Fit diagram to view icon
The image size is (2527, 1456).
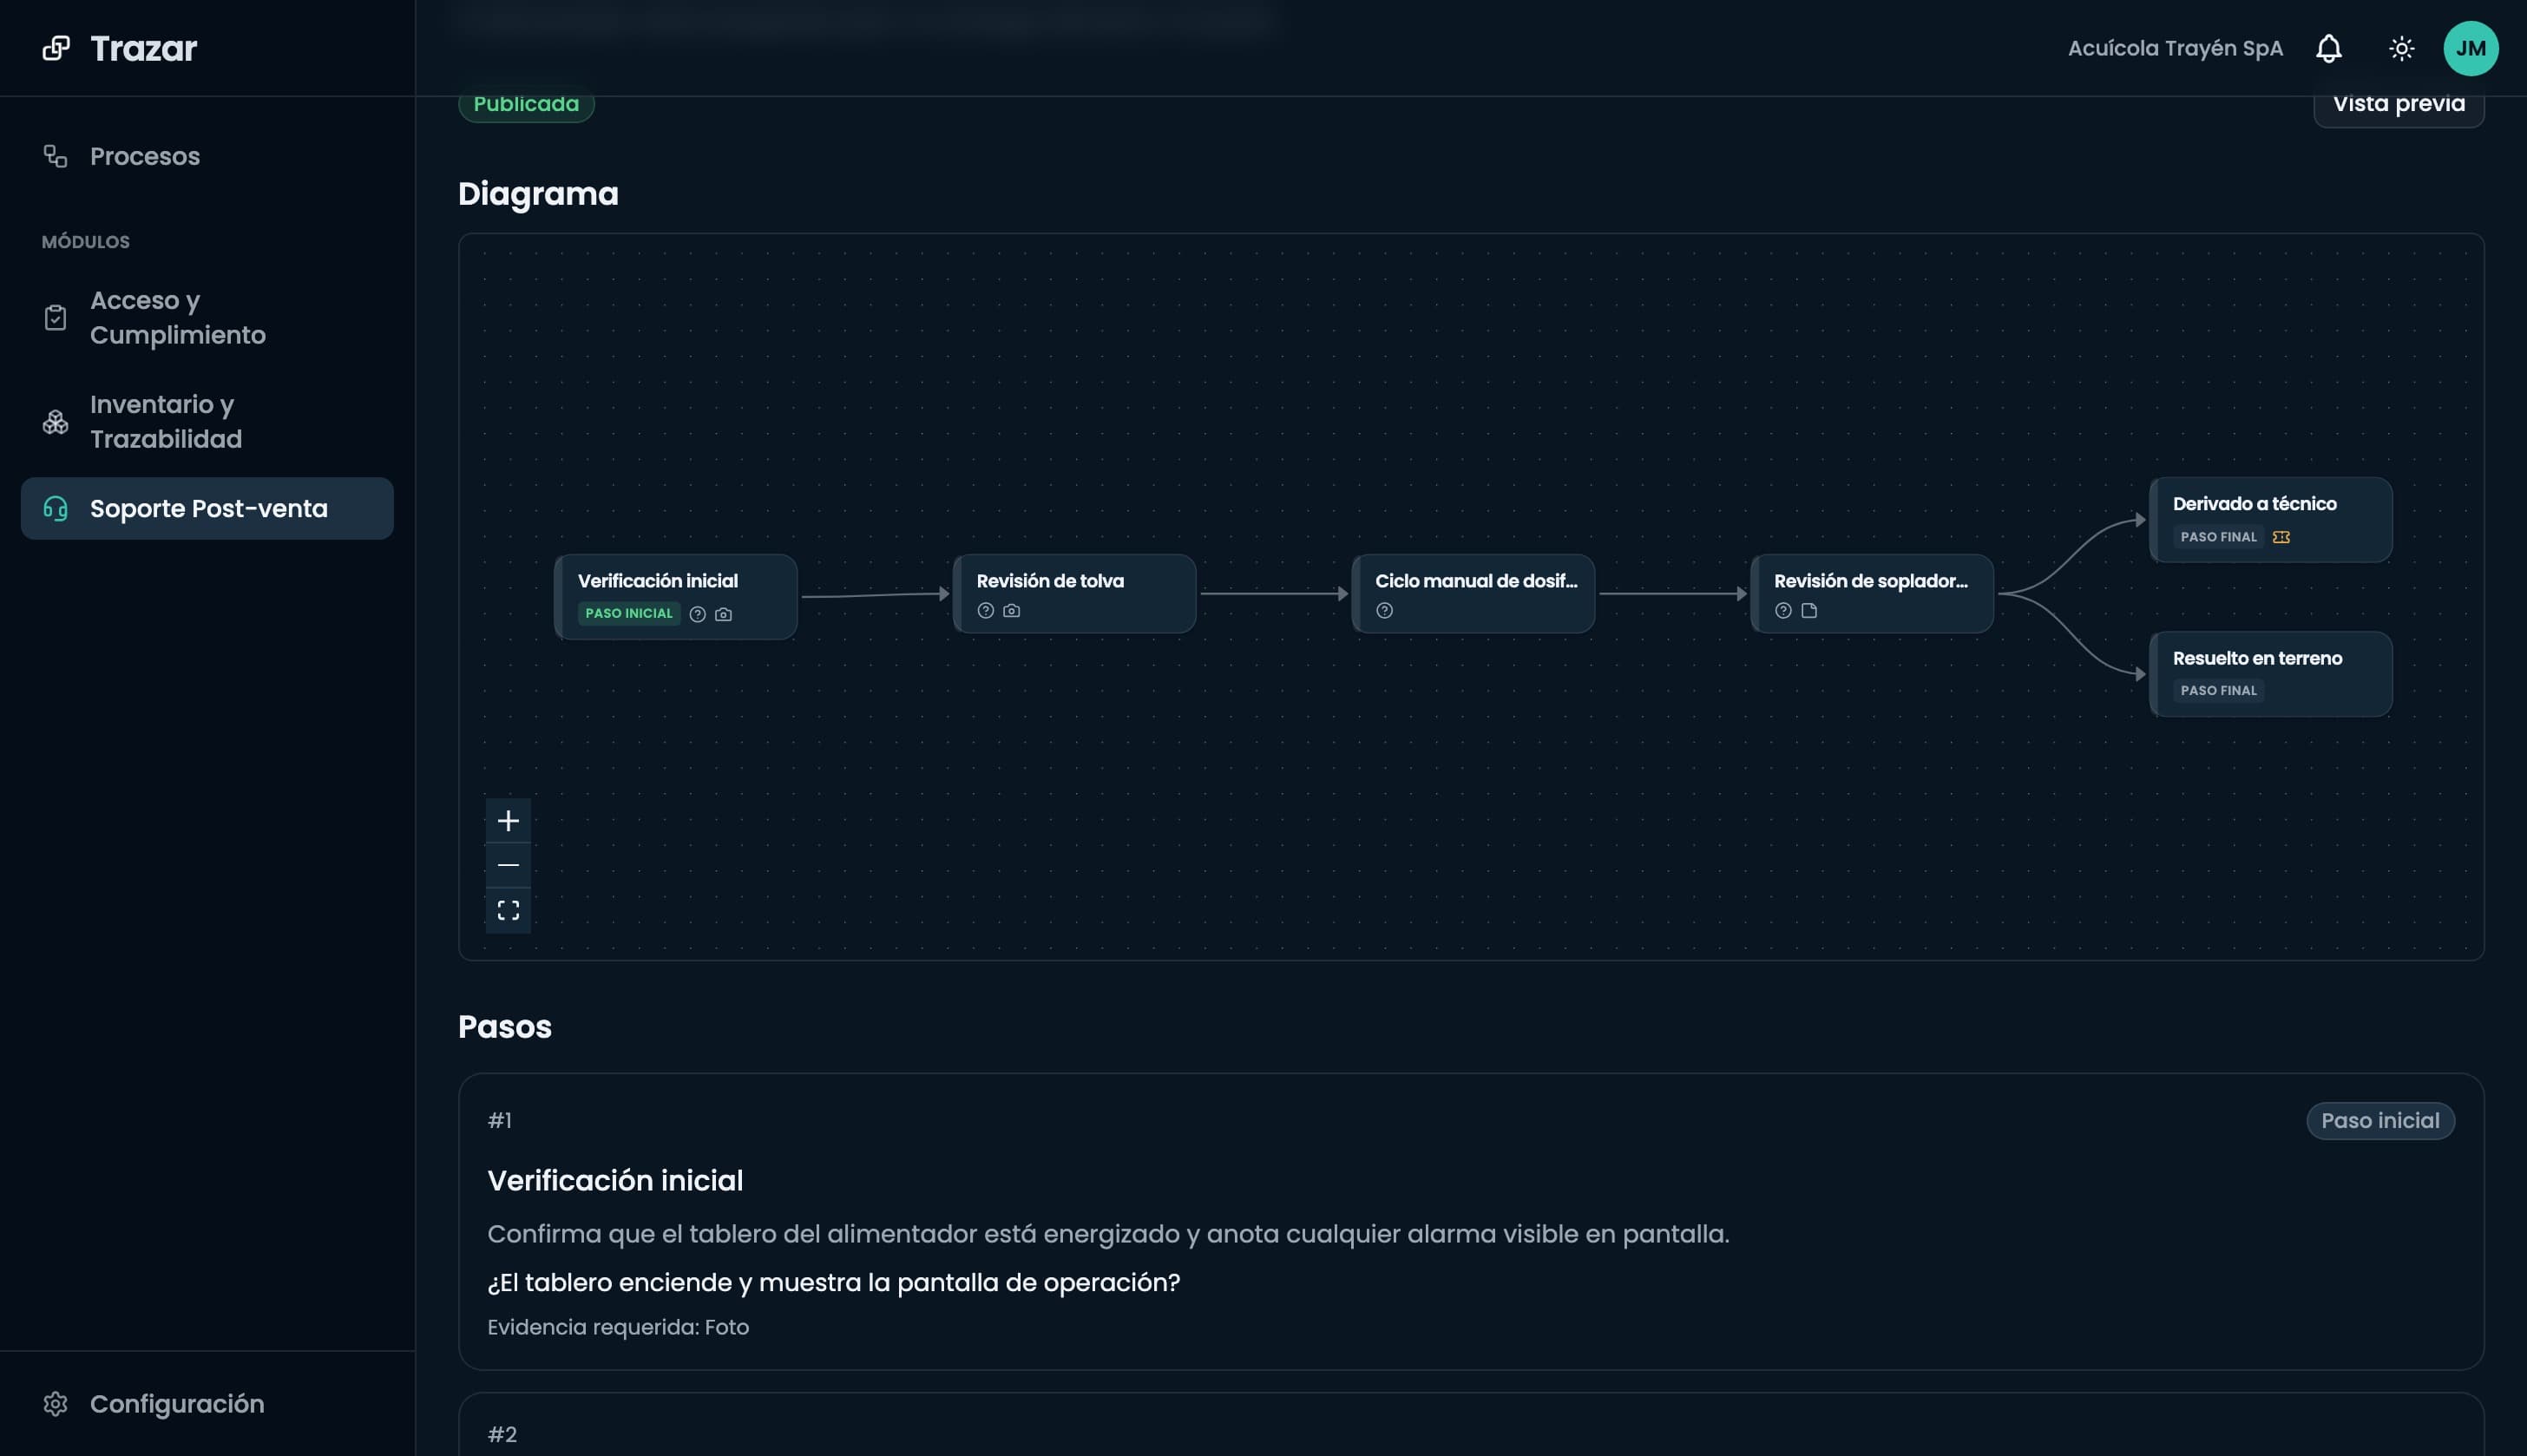click(508, 910)
